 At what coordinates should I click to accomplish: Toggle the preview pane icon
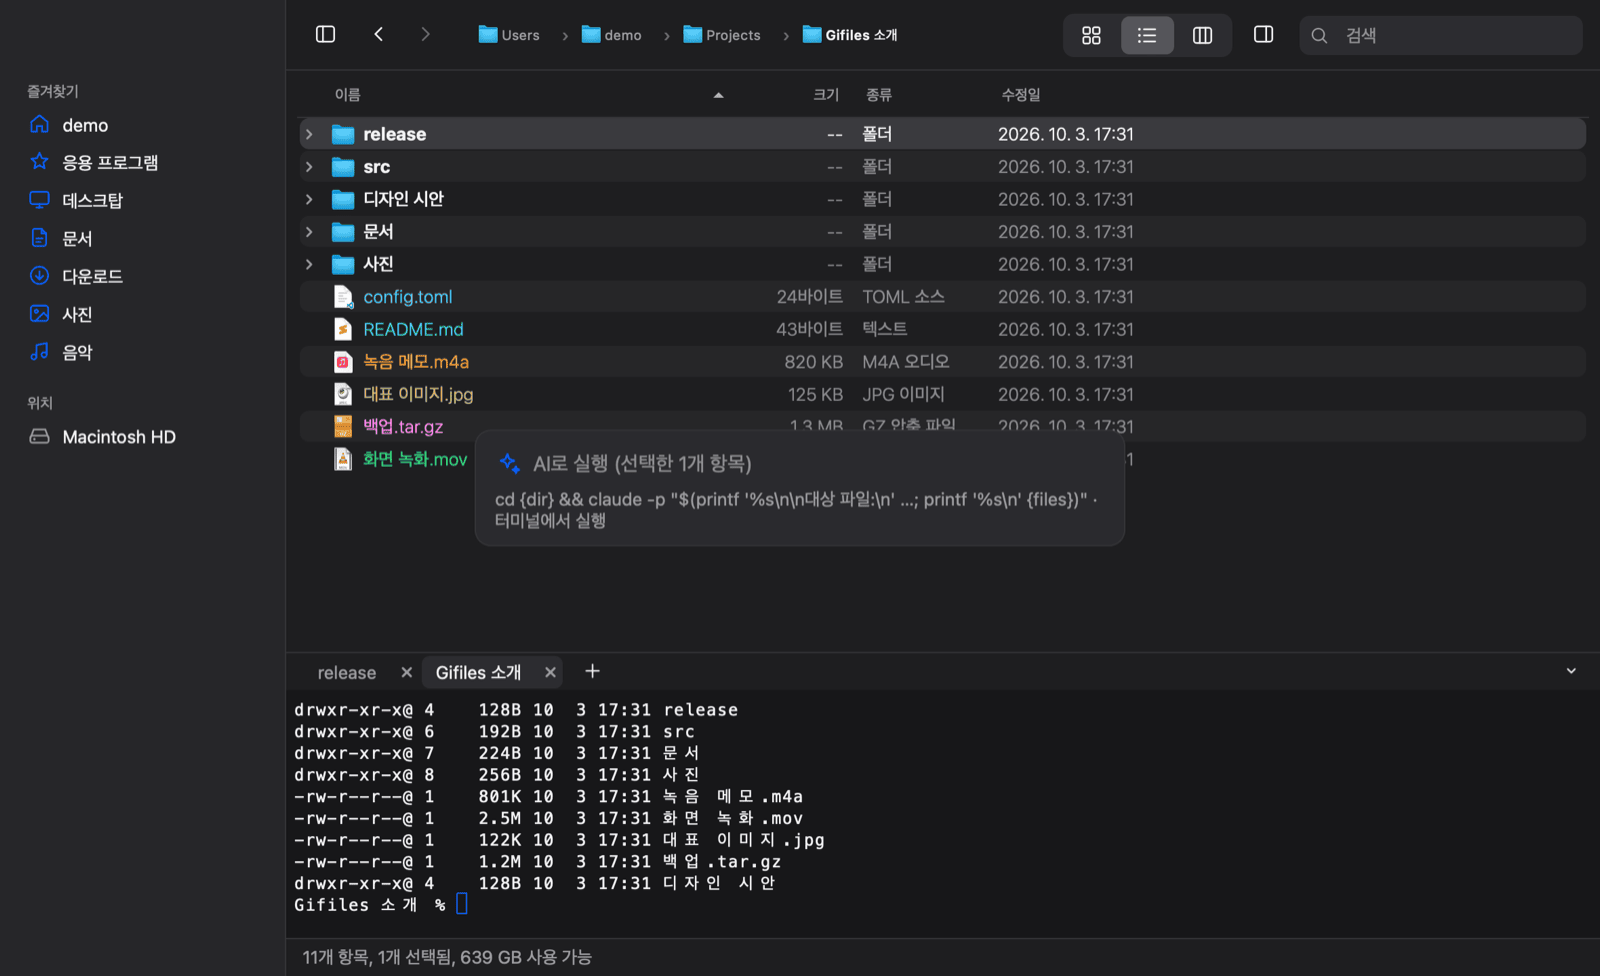pyautogui.click(x=1263, y=34)
